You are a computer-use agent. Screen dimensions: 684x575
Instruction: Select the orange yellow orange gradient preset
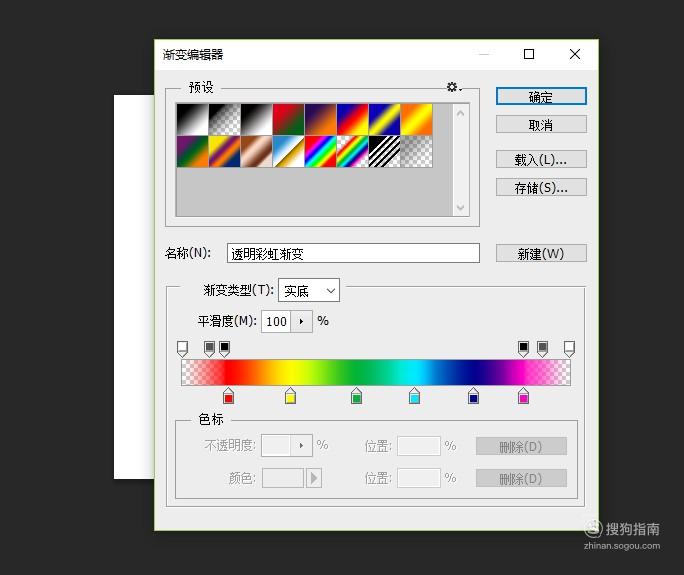(x=417, y=119)
